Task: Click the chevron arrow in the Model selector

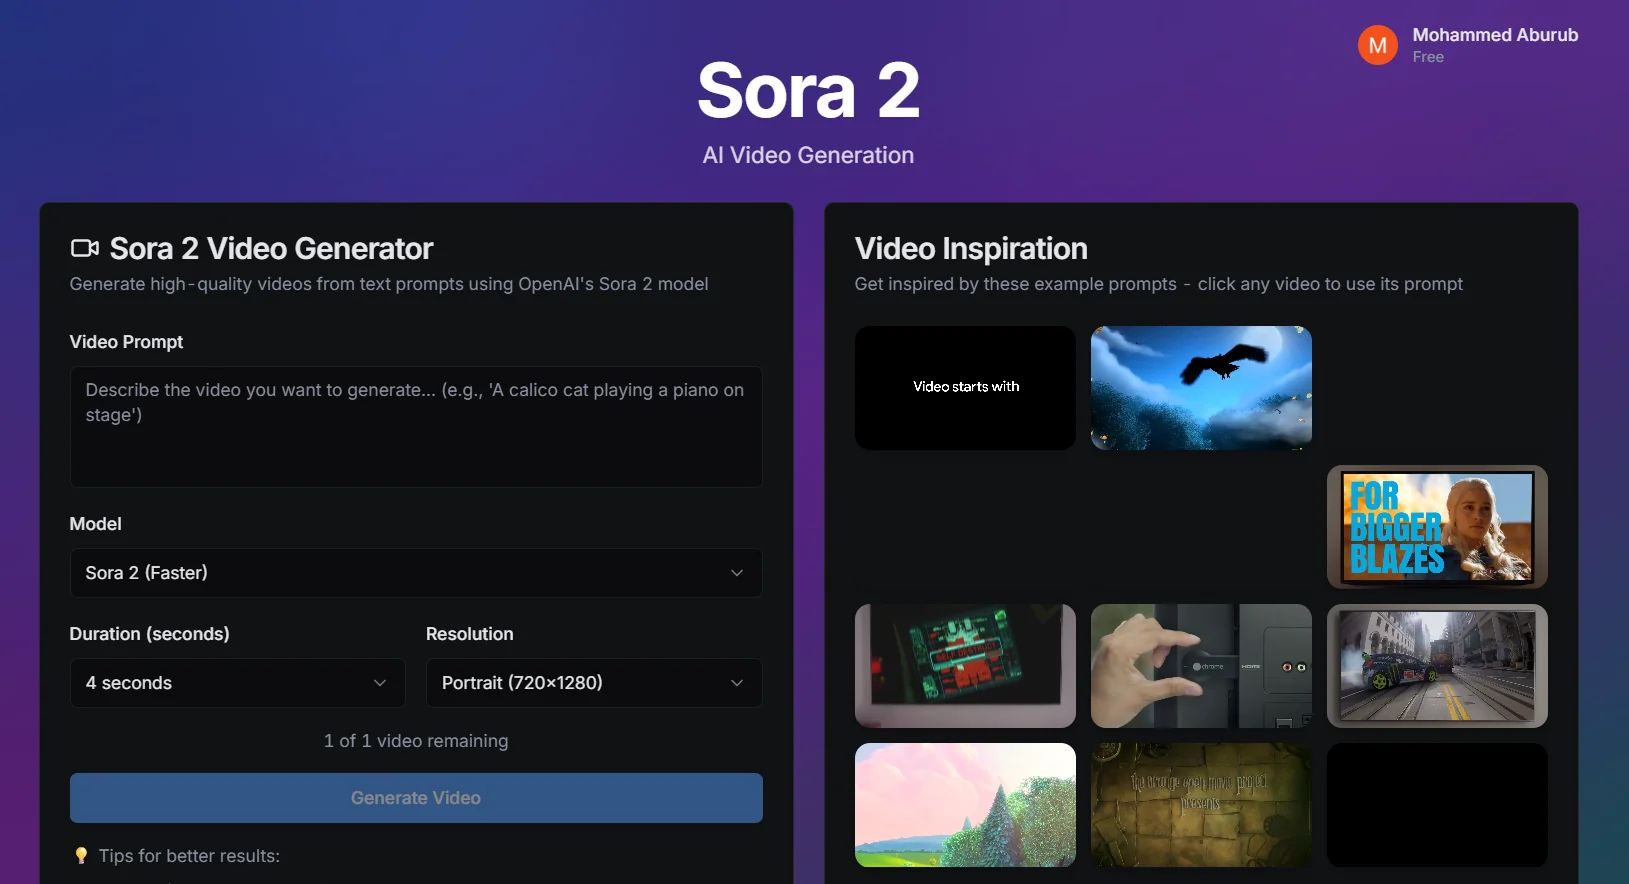Action: (737, 573)
